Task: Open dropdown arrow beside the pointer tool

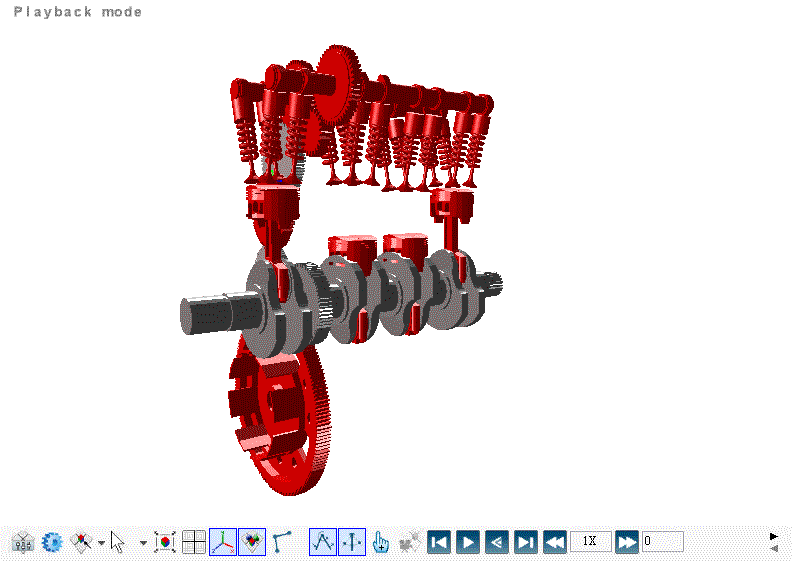Action: 143,543
